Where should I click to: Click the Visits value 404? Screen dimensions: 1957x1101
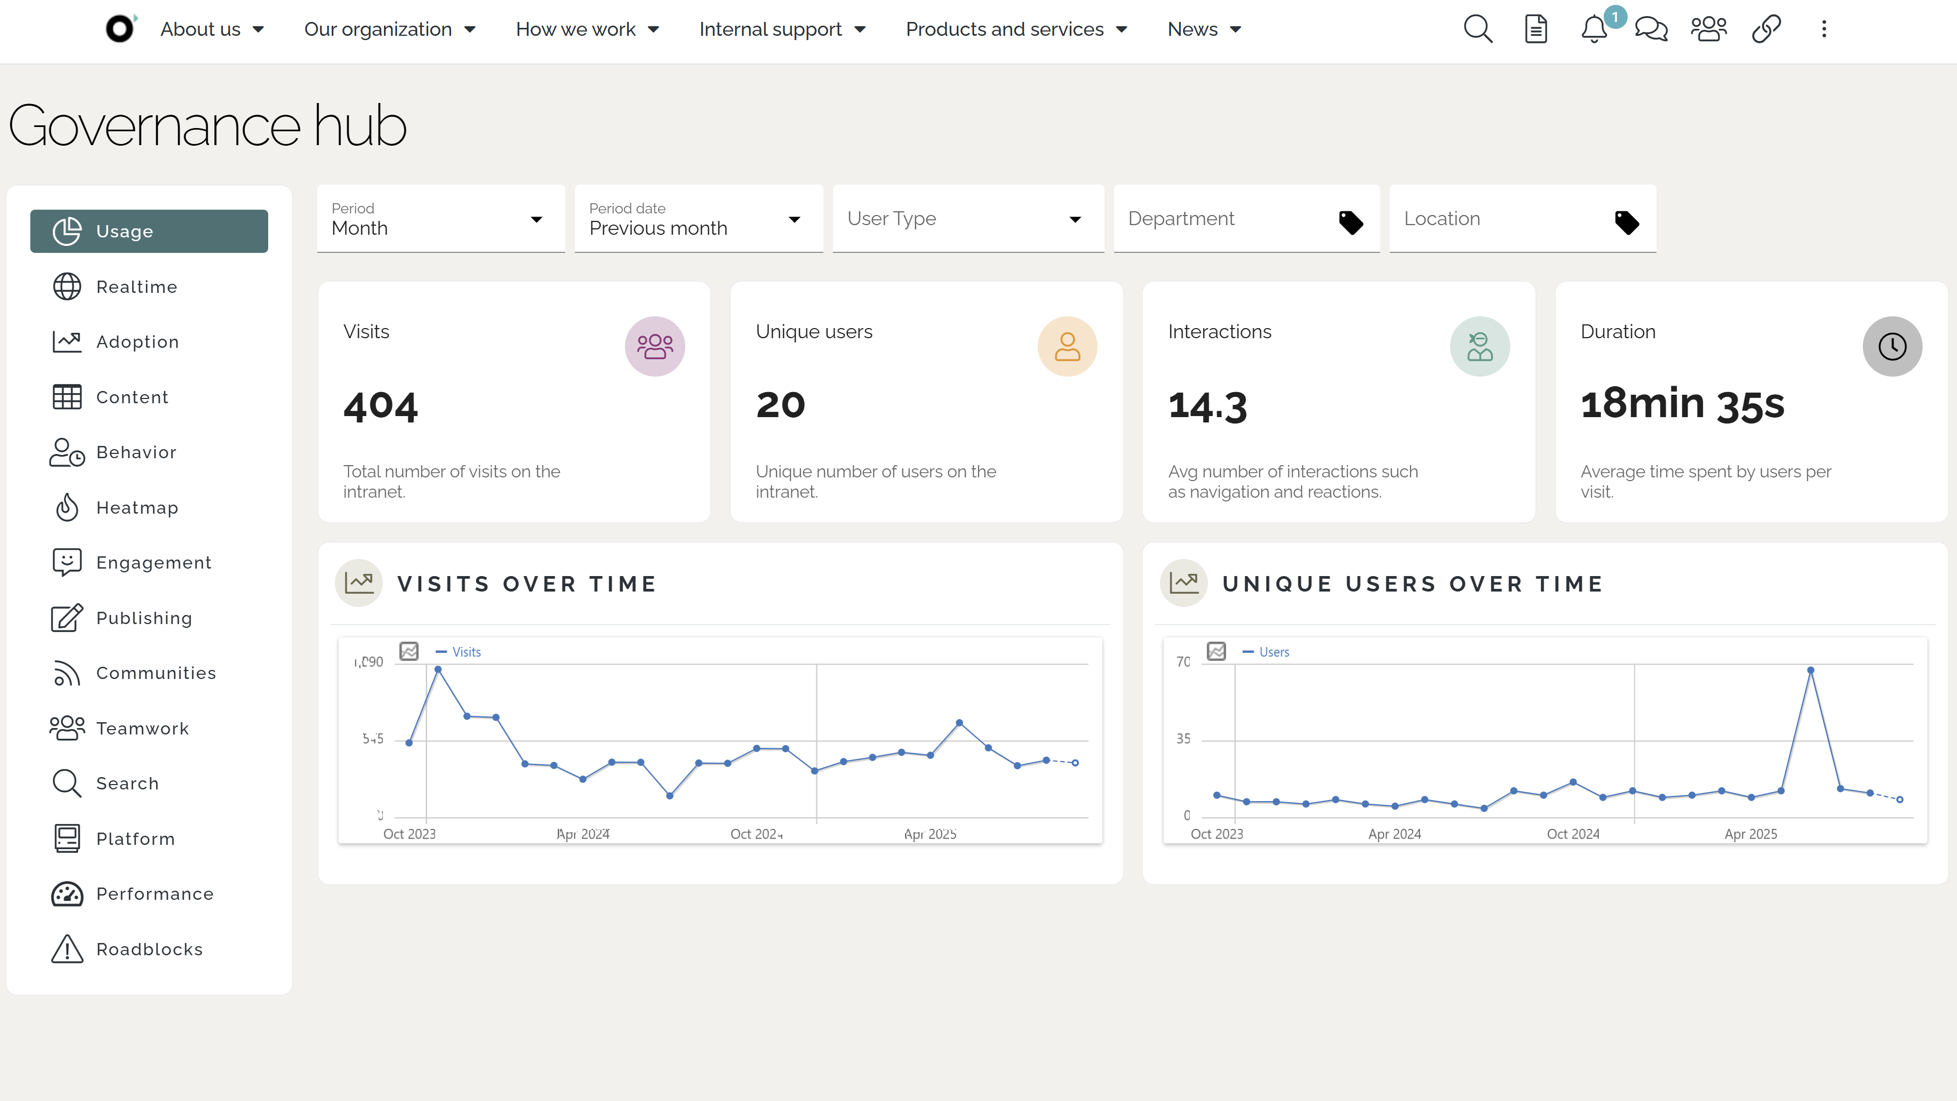click(381, 405)
